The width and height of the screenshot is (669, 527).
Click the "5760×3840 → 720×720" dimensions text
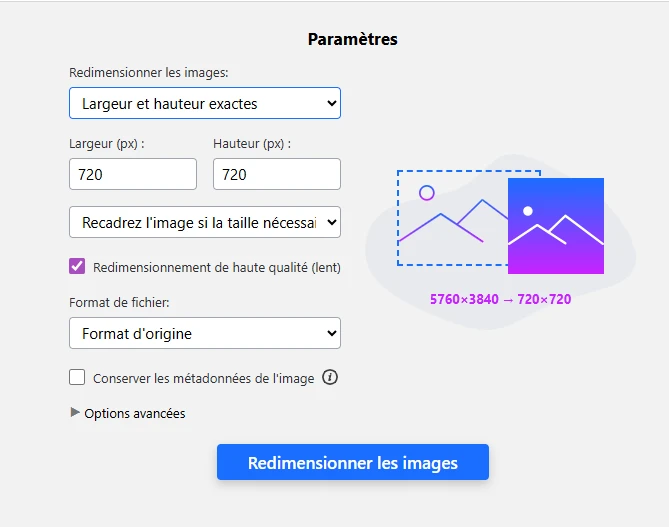pos(500,299)
